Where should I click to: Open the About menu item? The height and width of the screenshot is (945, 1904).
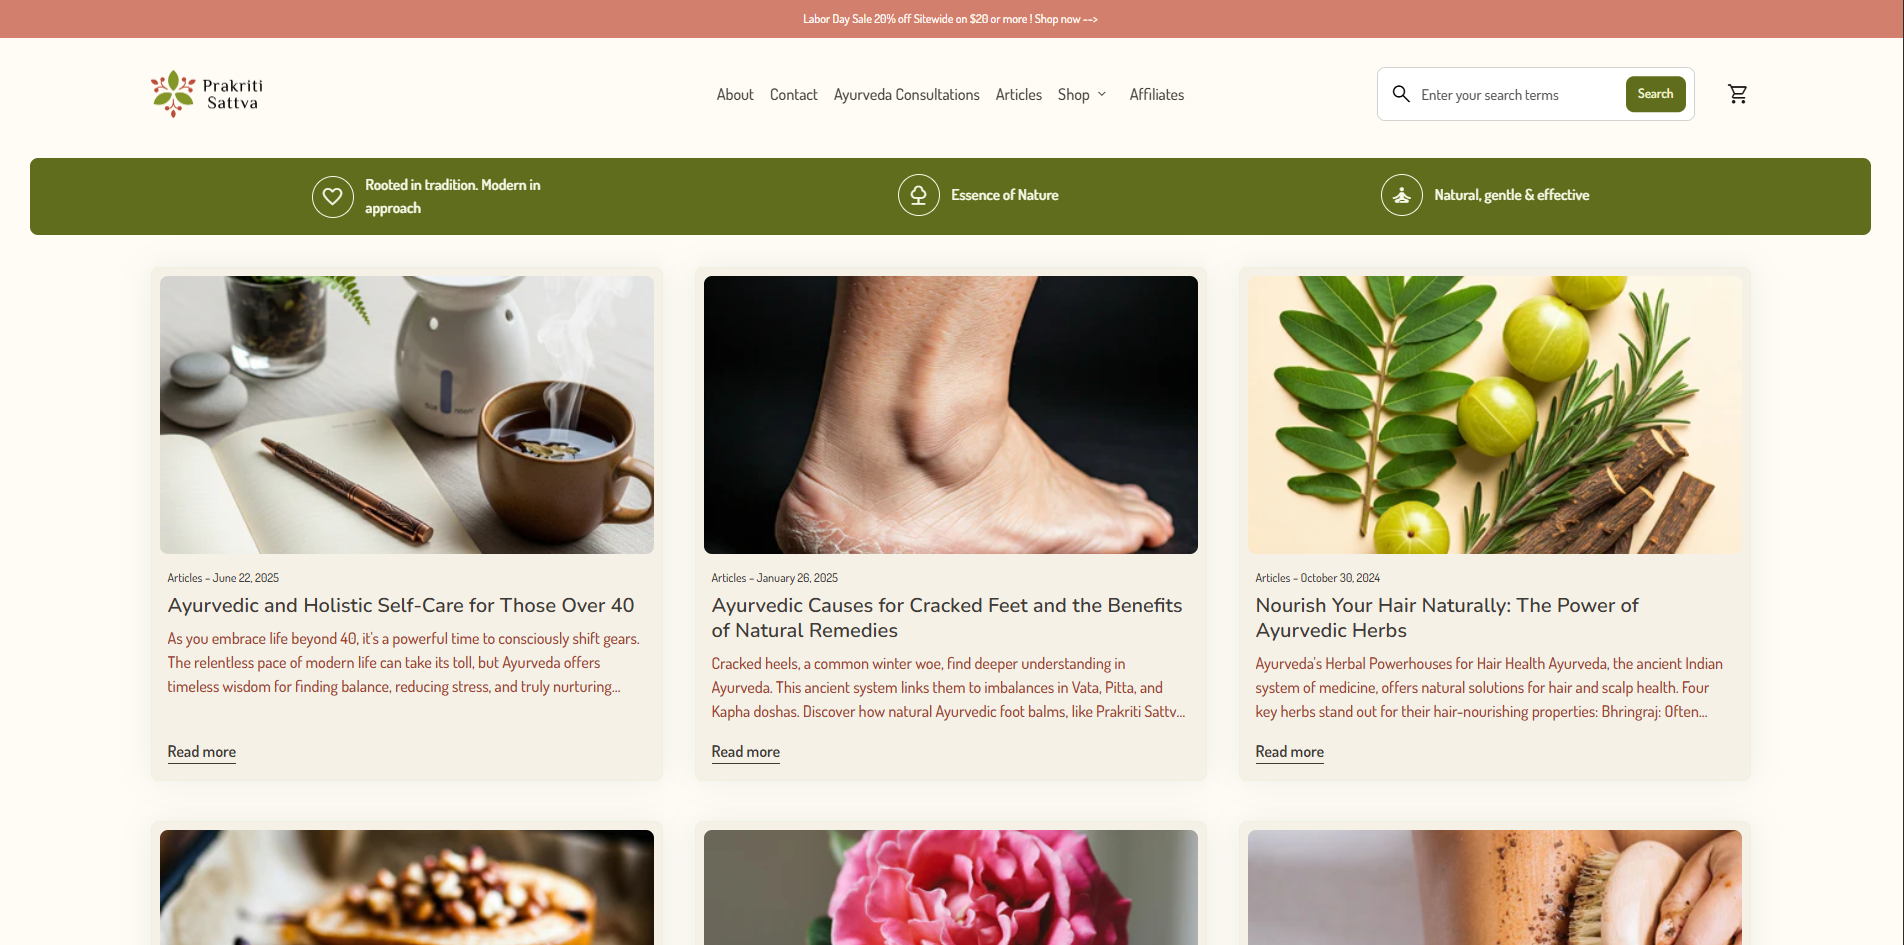coord(734,95)
